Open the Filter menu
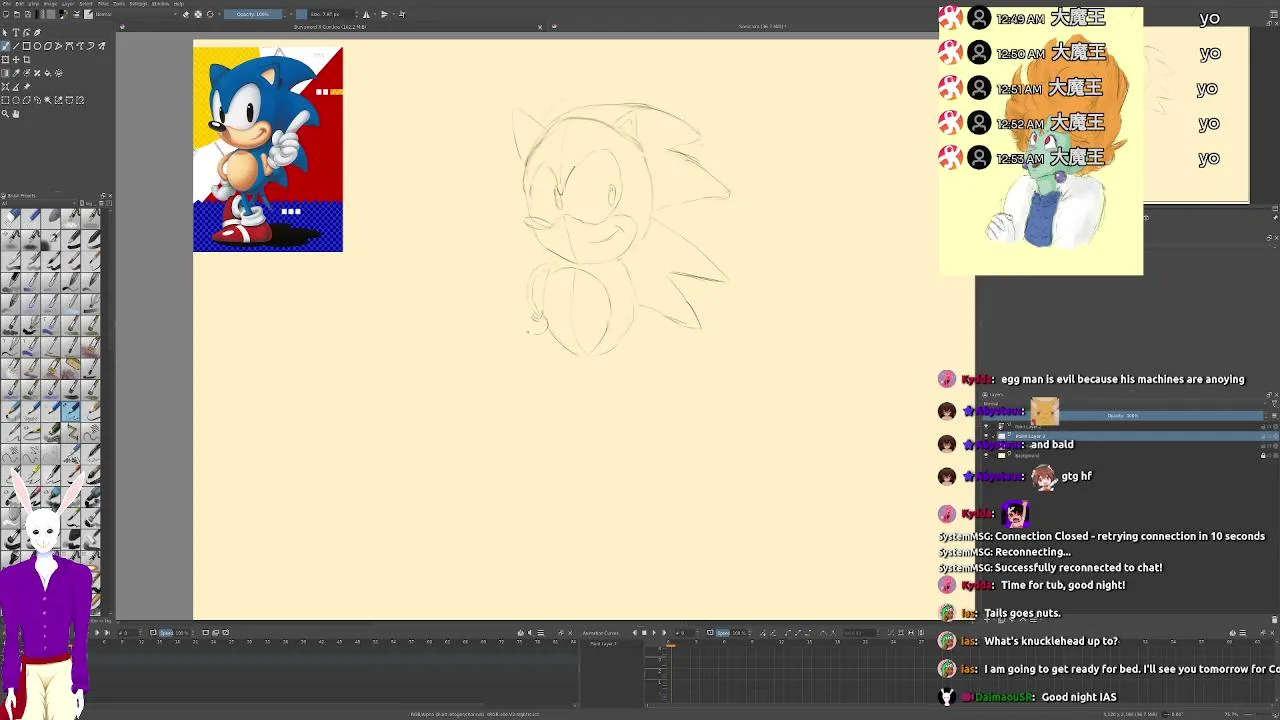Image resolution: width=1280 pixels, height=720 pixels. pos(103,4)
